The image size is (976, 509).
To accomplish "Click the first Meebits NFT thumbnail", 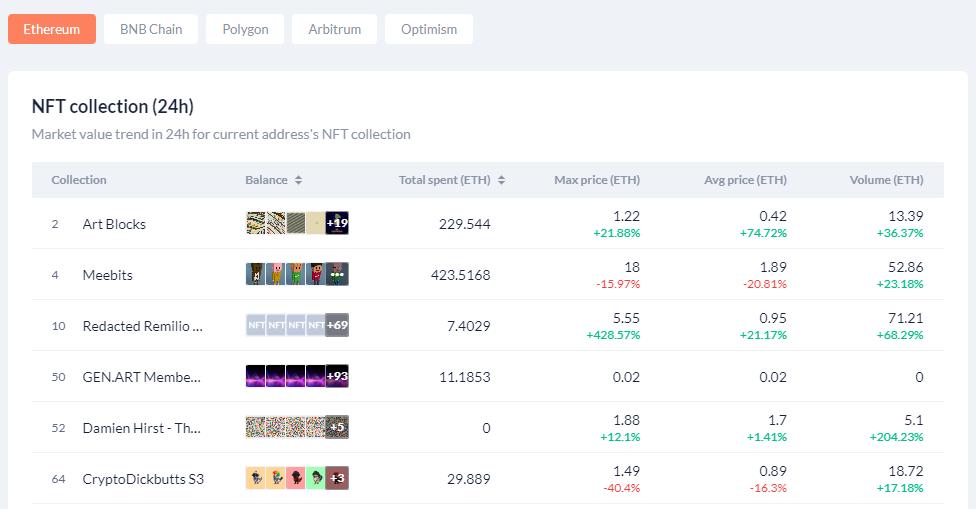I will point(256,274).
